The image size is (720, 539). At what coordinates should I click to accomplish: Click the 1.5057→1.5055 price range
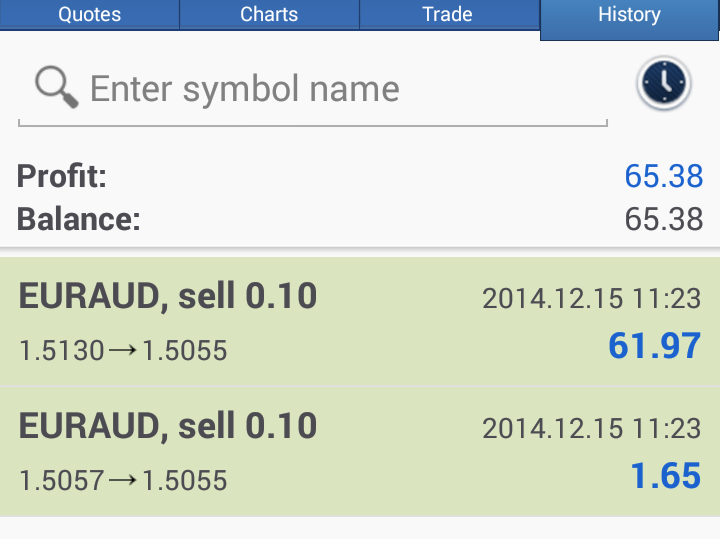tap(123, 480)
